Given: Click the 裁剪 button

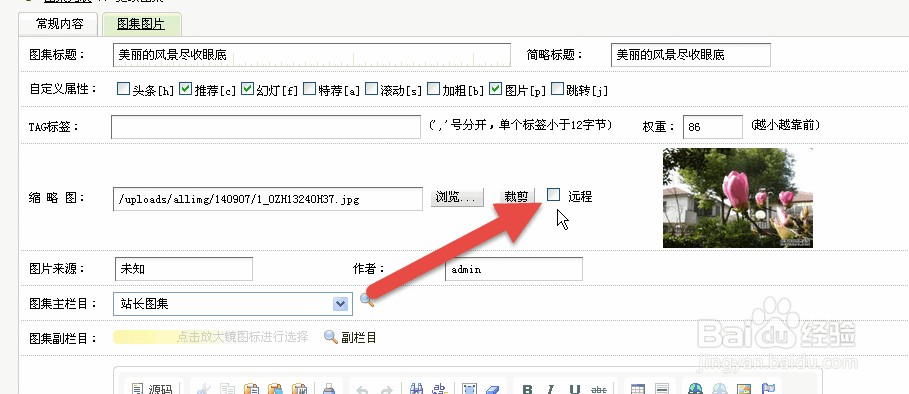Looking at the screenshot, I should tap(517, 196).
